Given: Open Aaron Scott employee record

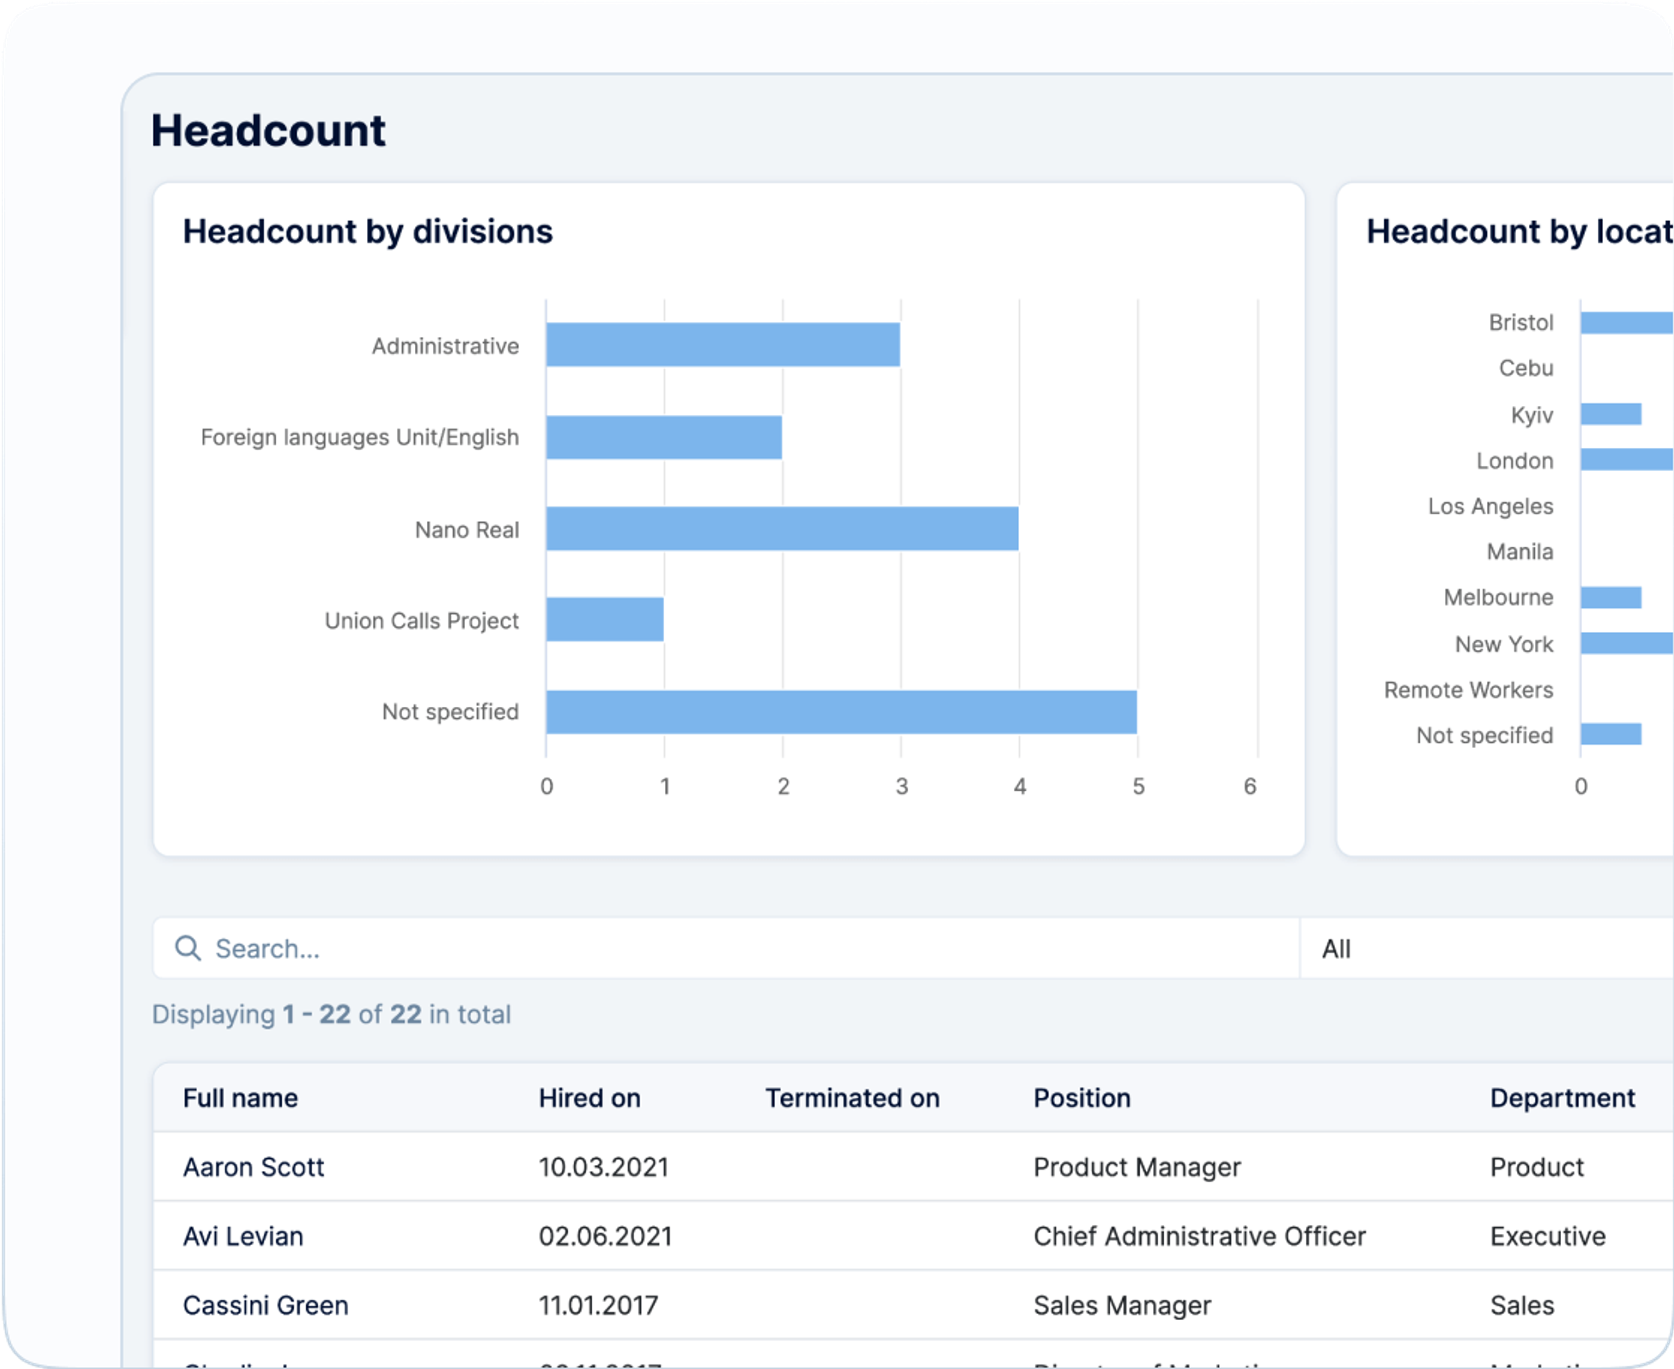Looking at the screenshot, I should 253,1167.
